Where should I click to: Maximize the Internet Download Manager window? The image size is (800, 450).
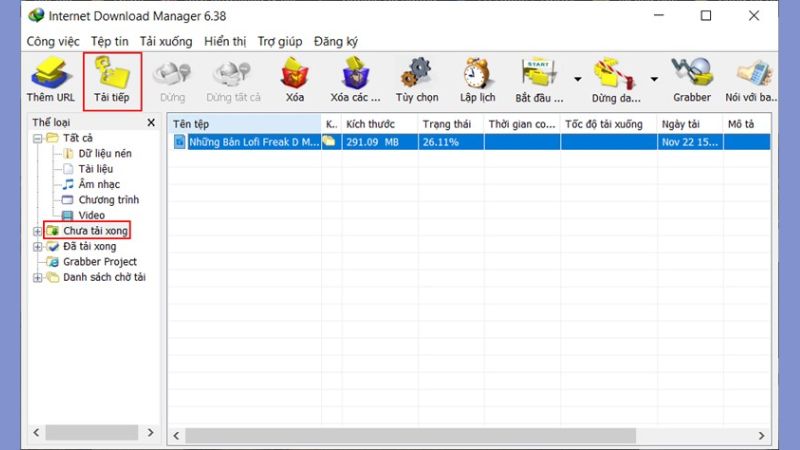click(x=706, y=16)
